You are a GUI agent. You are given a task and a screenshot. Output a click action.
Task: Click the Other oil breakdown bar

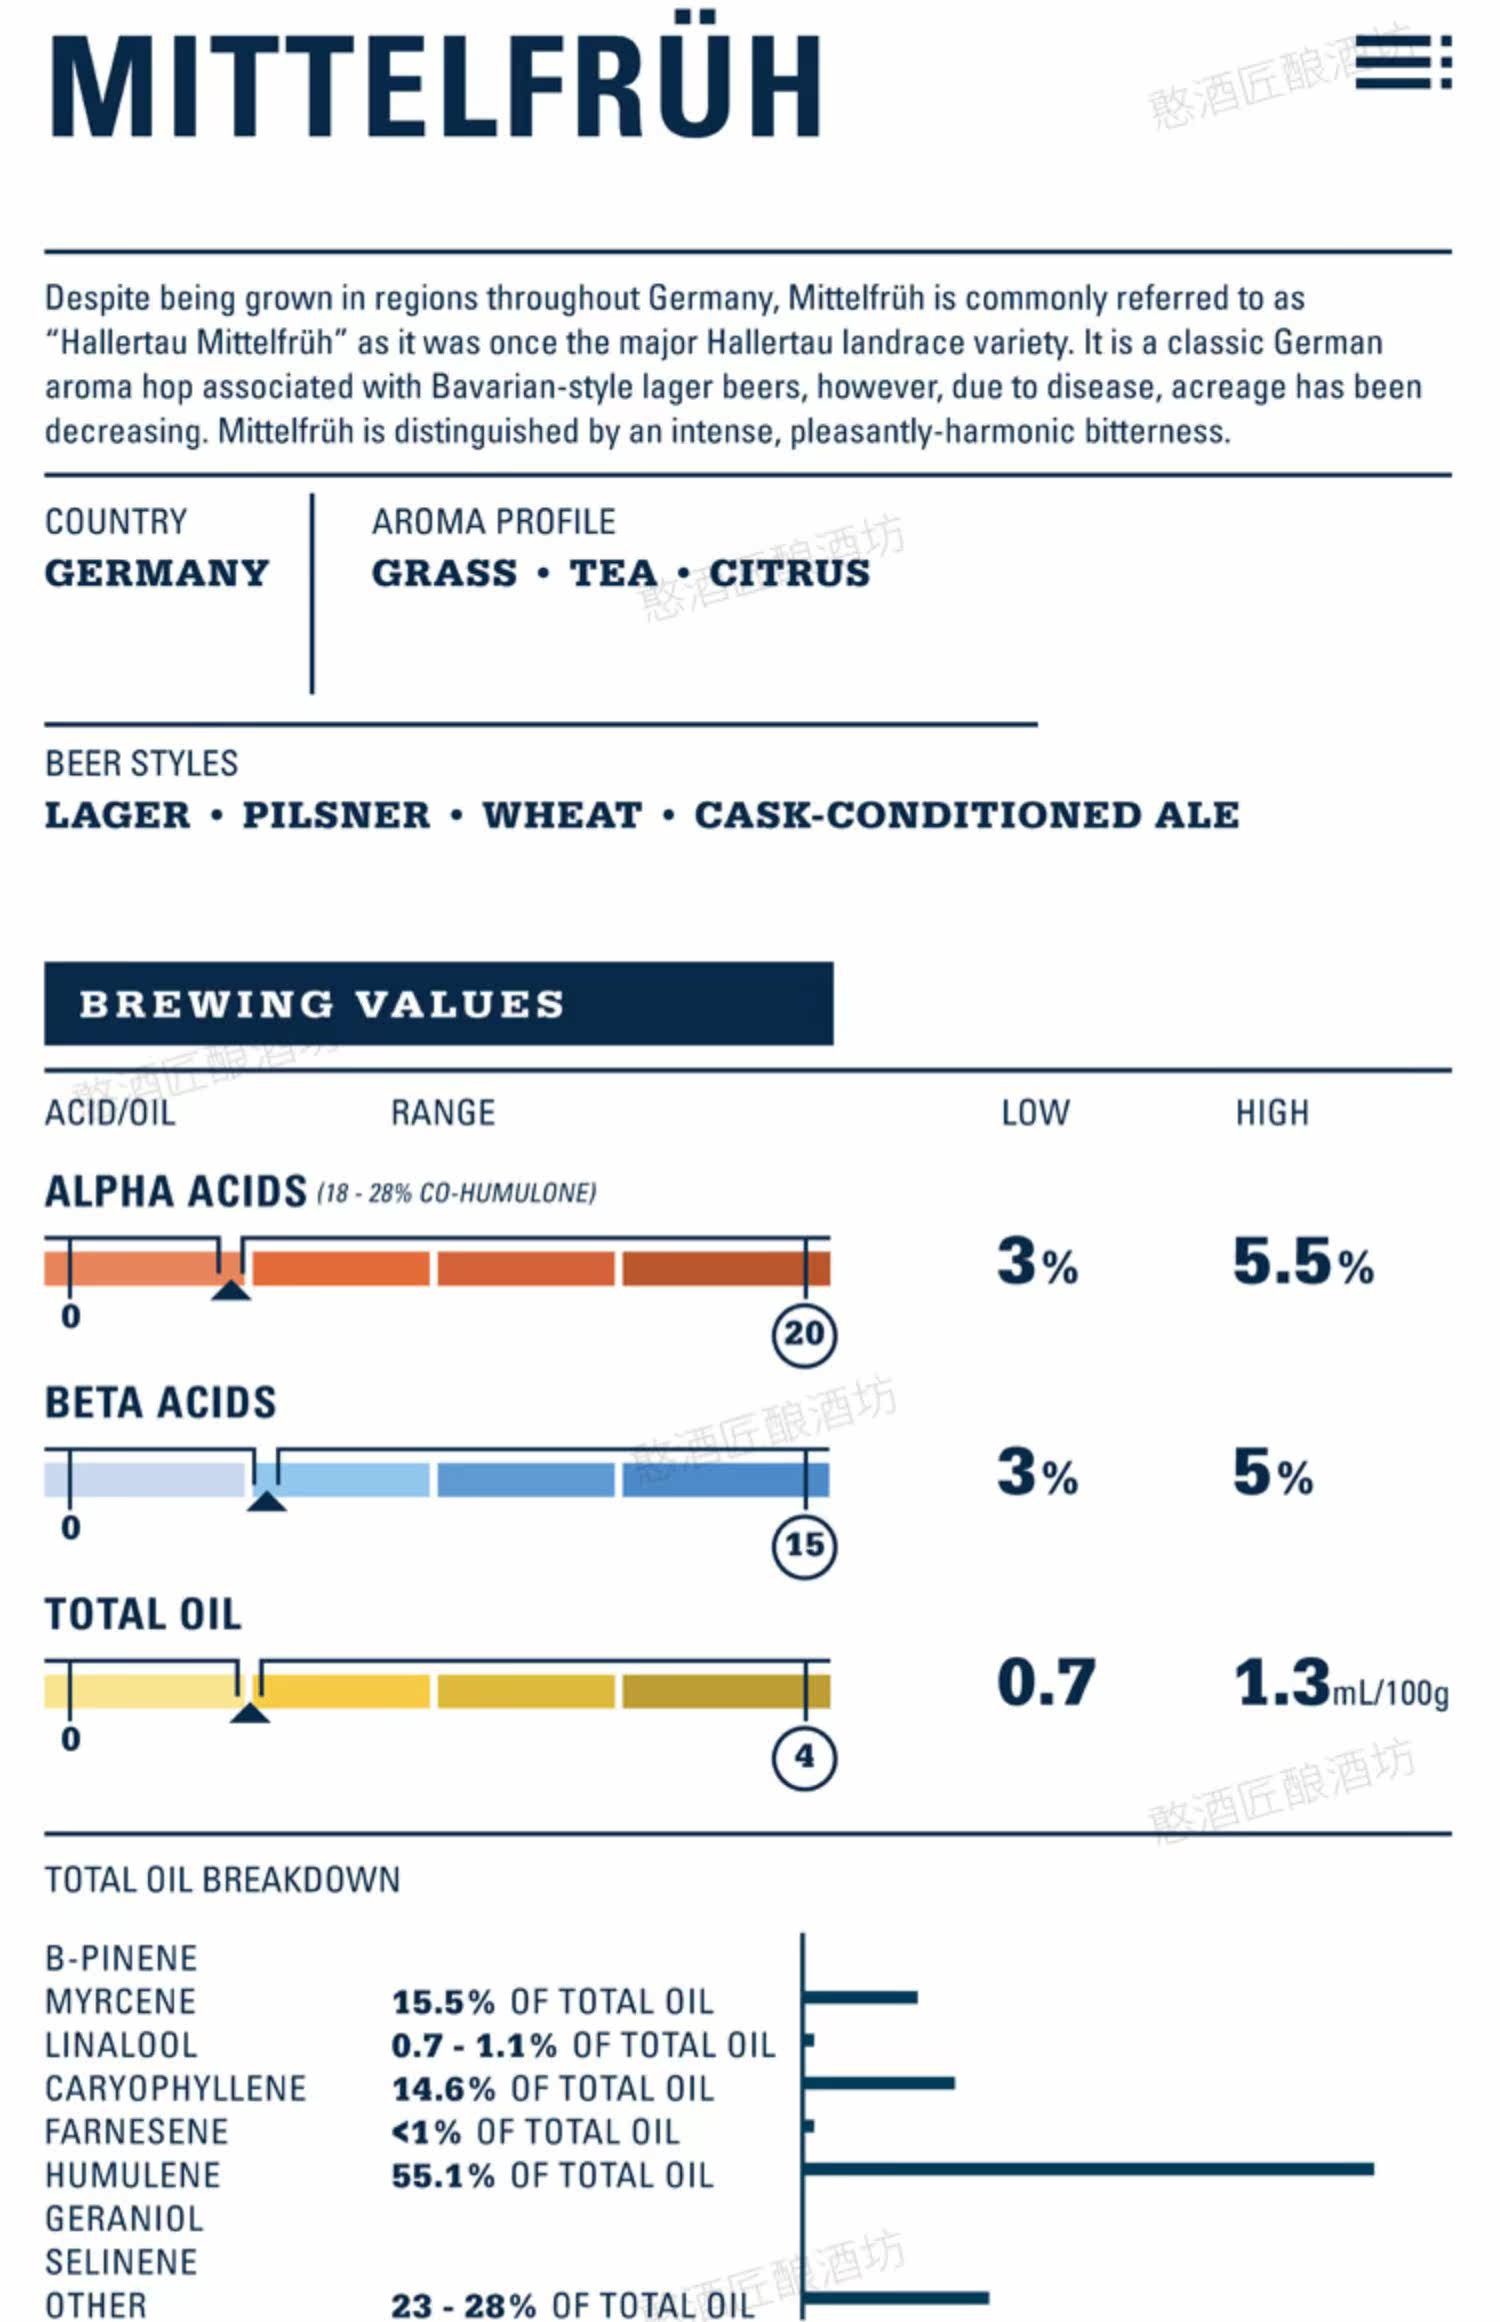895,2298
